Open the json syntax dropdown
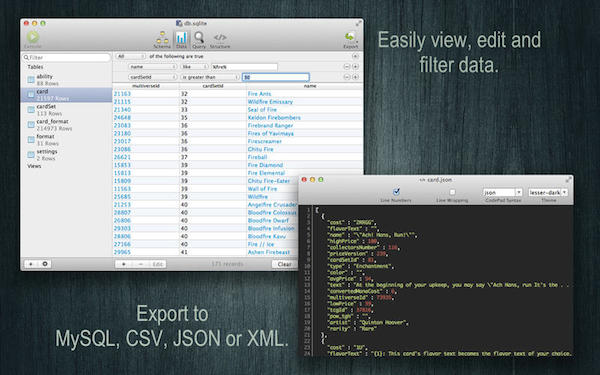Screen dimensions: 600x375 [502, 192]
